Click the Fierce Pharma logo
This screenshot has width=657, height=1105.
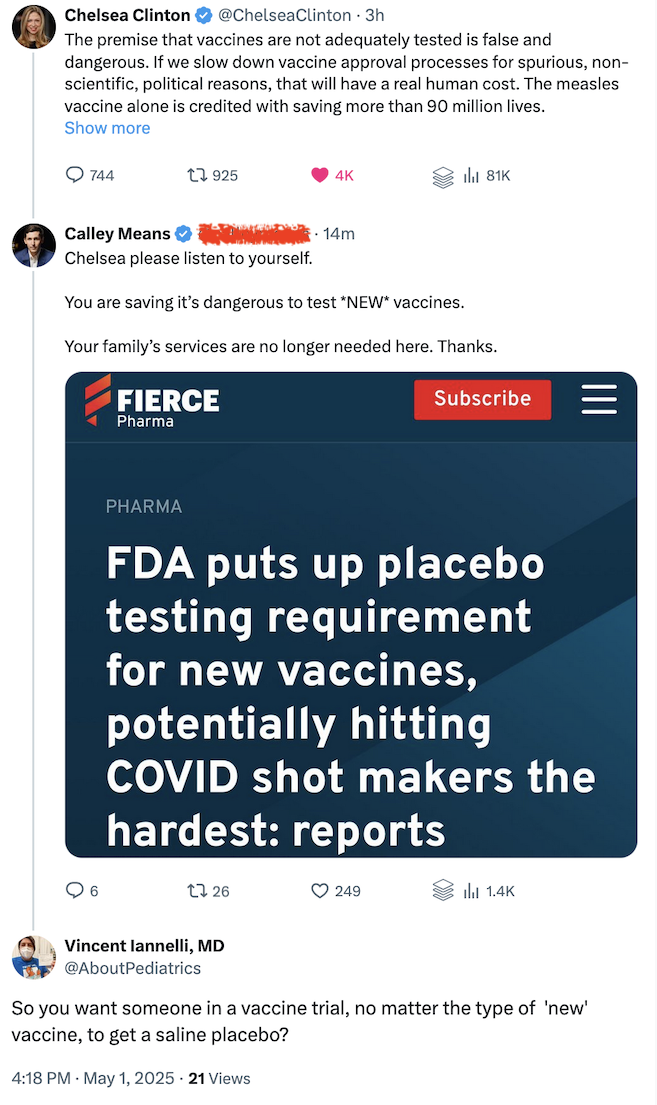152,401
